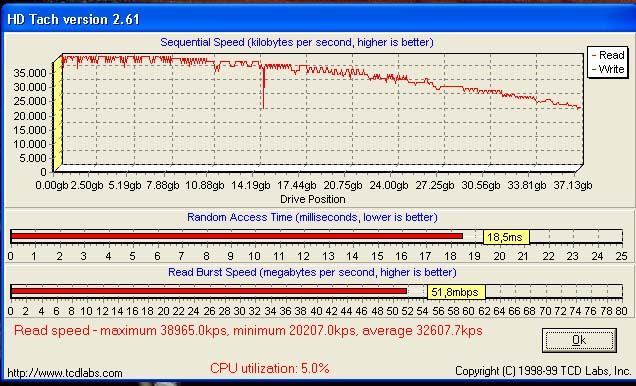This screenshot has height=386, width=636.
Task: Click the Drive Position axis label
Action: coord(313,199)
